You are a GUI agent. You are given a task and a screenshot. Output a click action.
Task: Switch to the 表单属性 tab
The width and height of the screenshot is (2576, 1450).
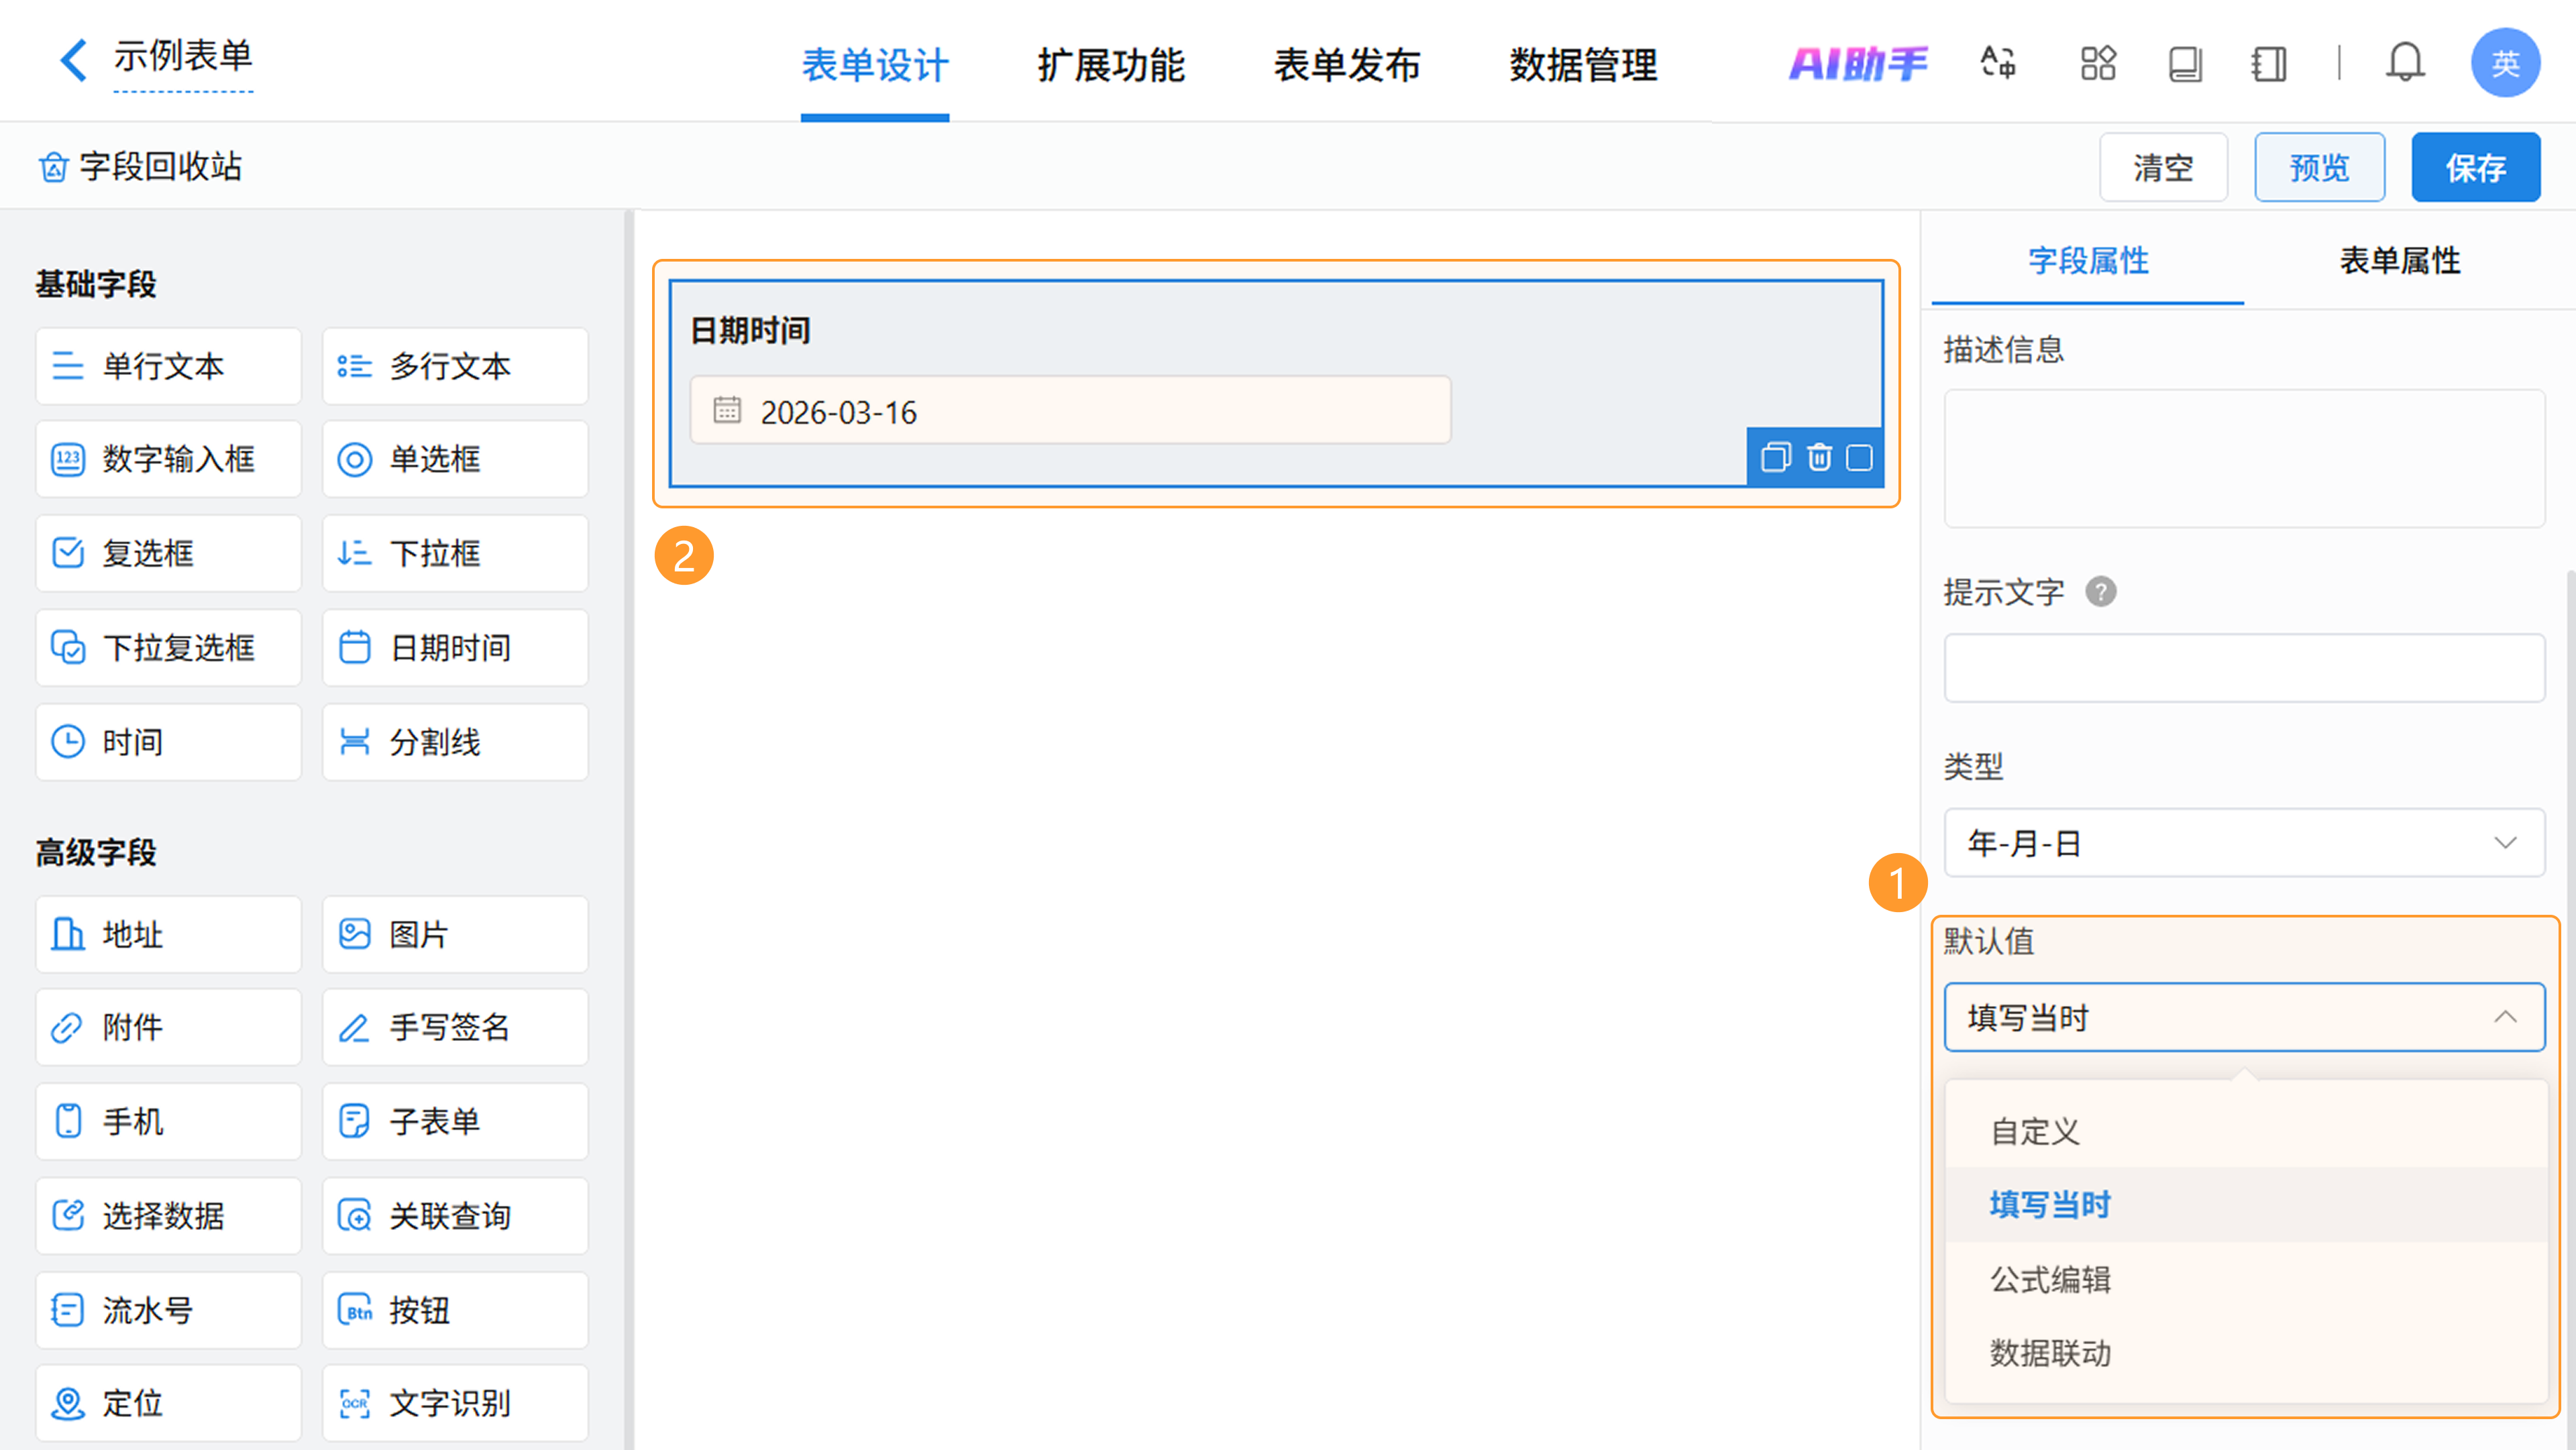click(x=2399, y=261)
